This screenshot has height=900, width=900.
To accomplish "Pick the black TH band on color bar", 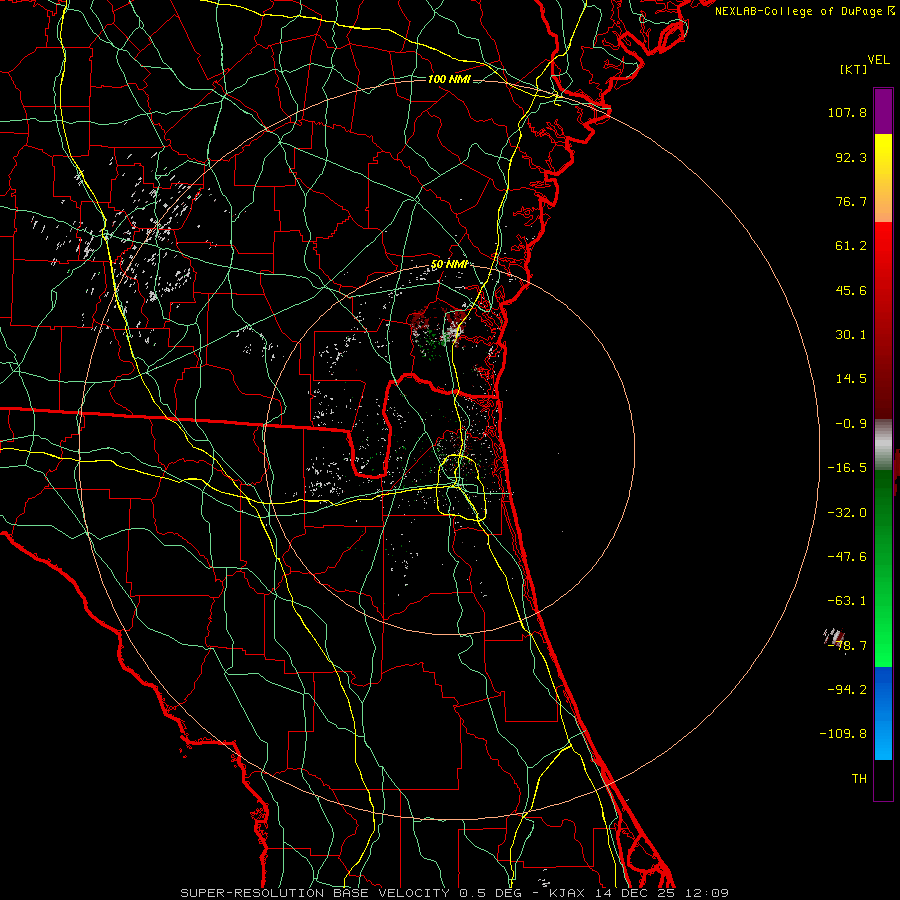I will tap(883, 779).
